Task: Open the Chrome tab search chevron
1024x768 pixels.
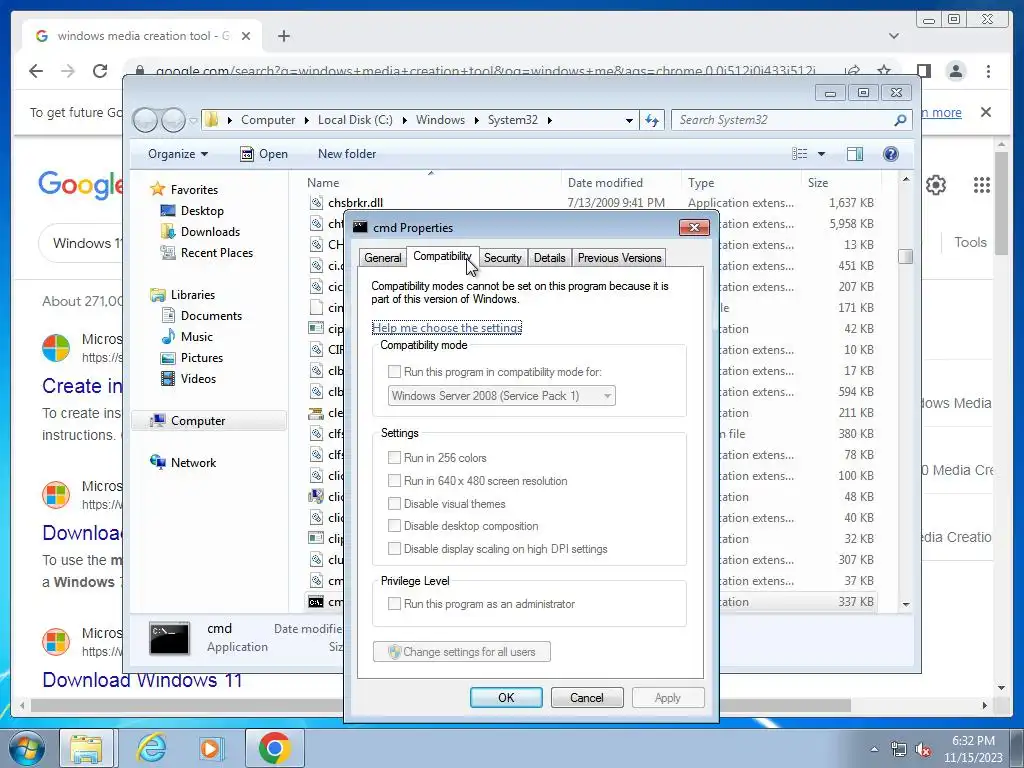Action: click(894, 36)
